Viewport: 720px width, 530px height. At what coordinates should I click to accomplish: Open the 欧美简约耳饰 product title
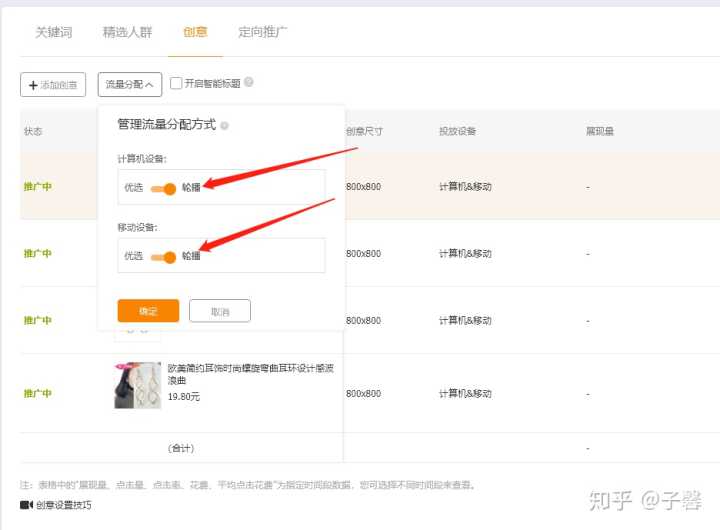250,374
